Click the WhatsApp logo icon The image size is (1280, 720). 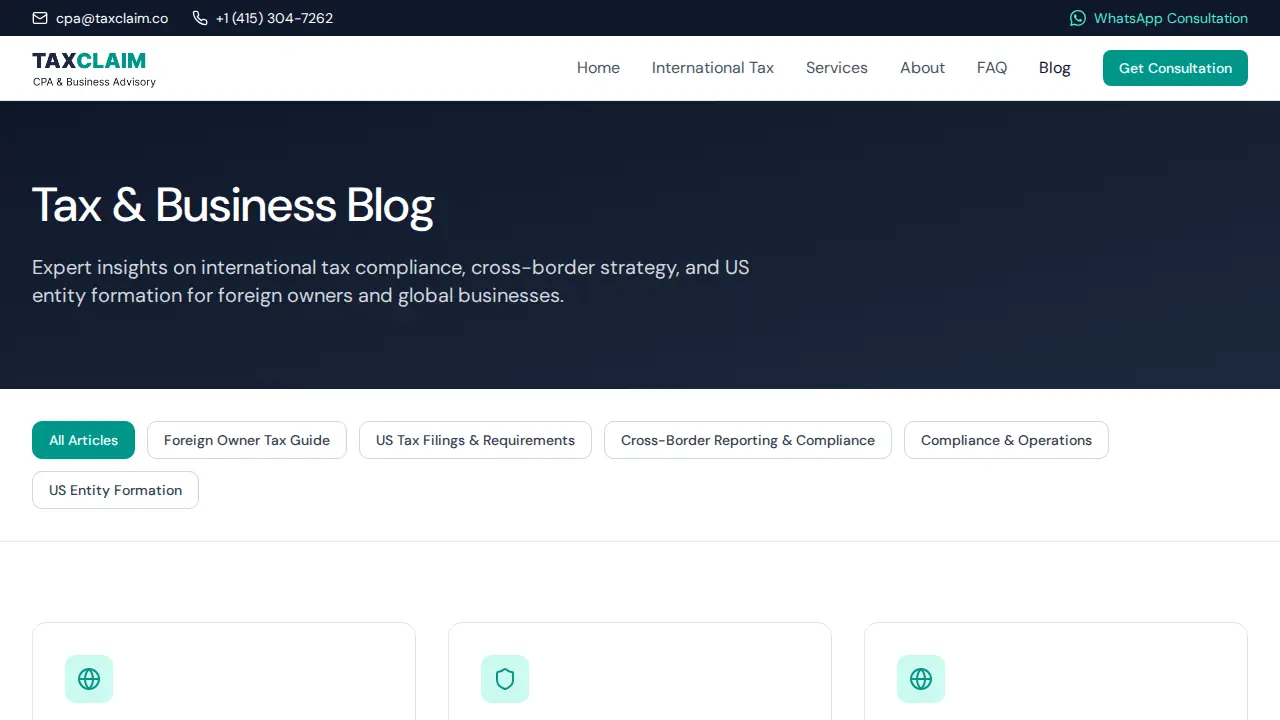pyautogui.click(x=1078, y=18)
